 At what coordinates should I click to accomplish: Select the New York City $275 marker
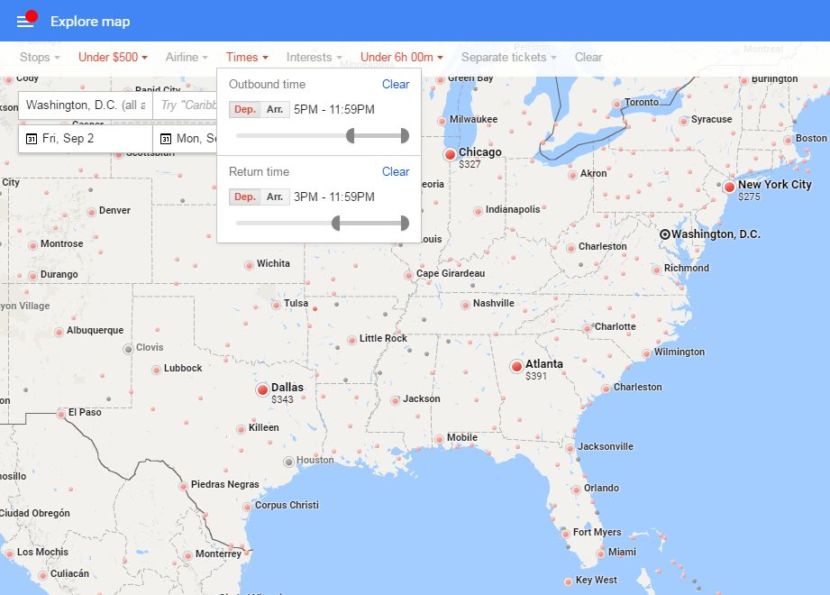click(x=729, y=187)
